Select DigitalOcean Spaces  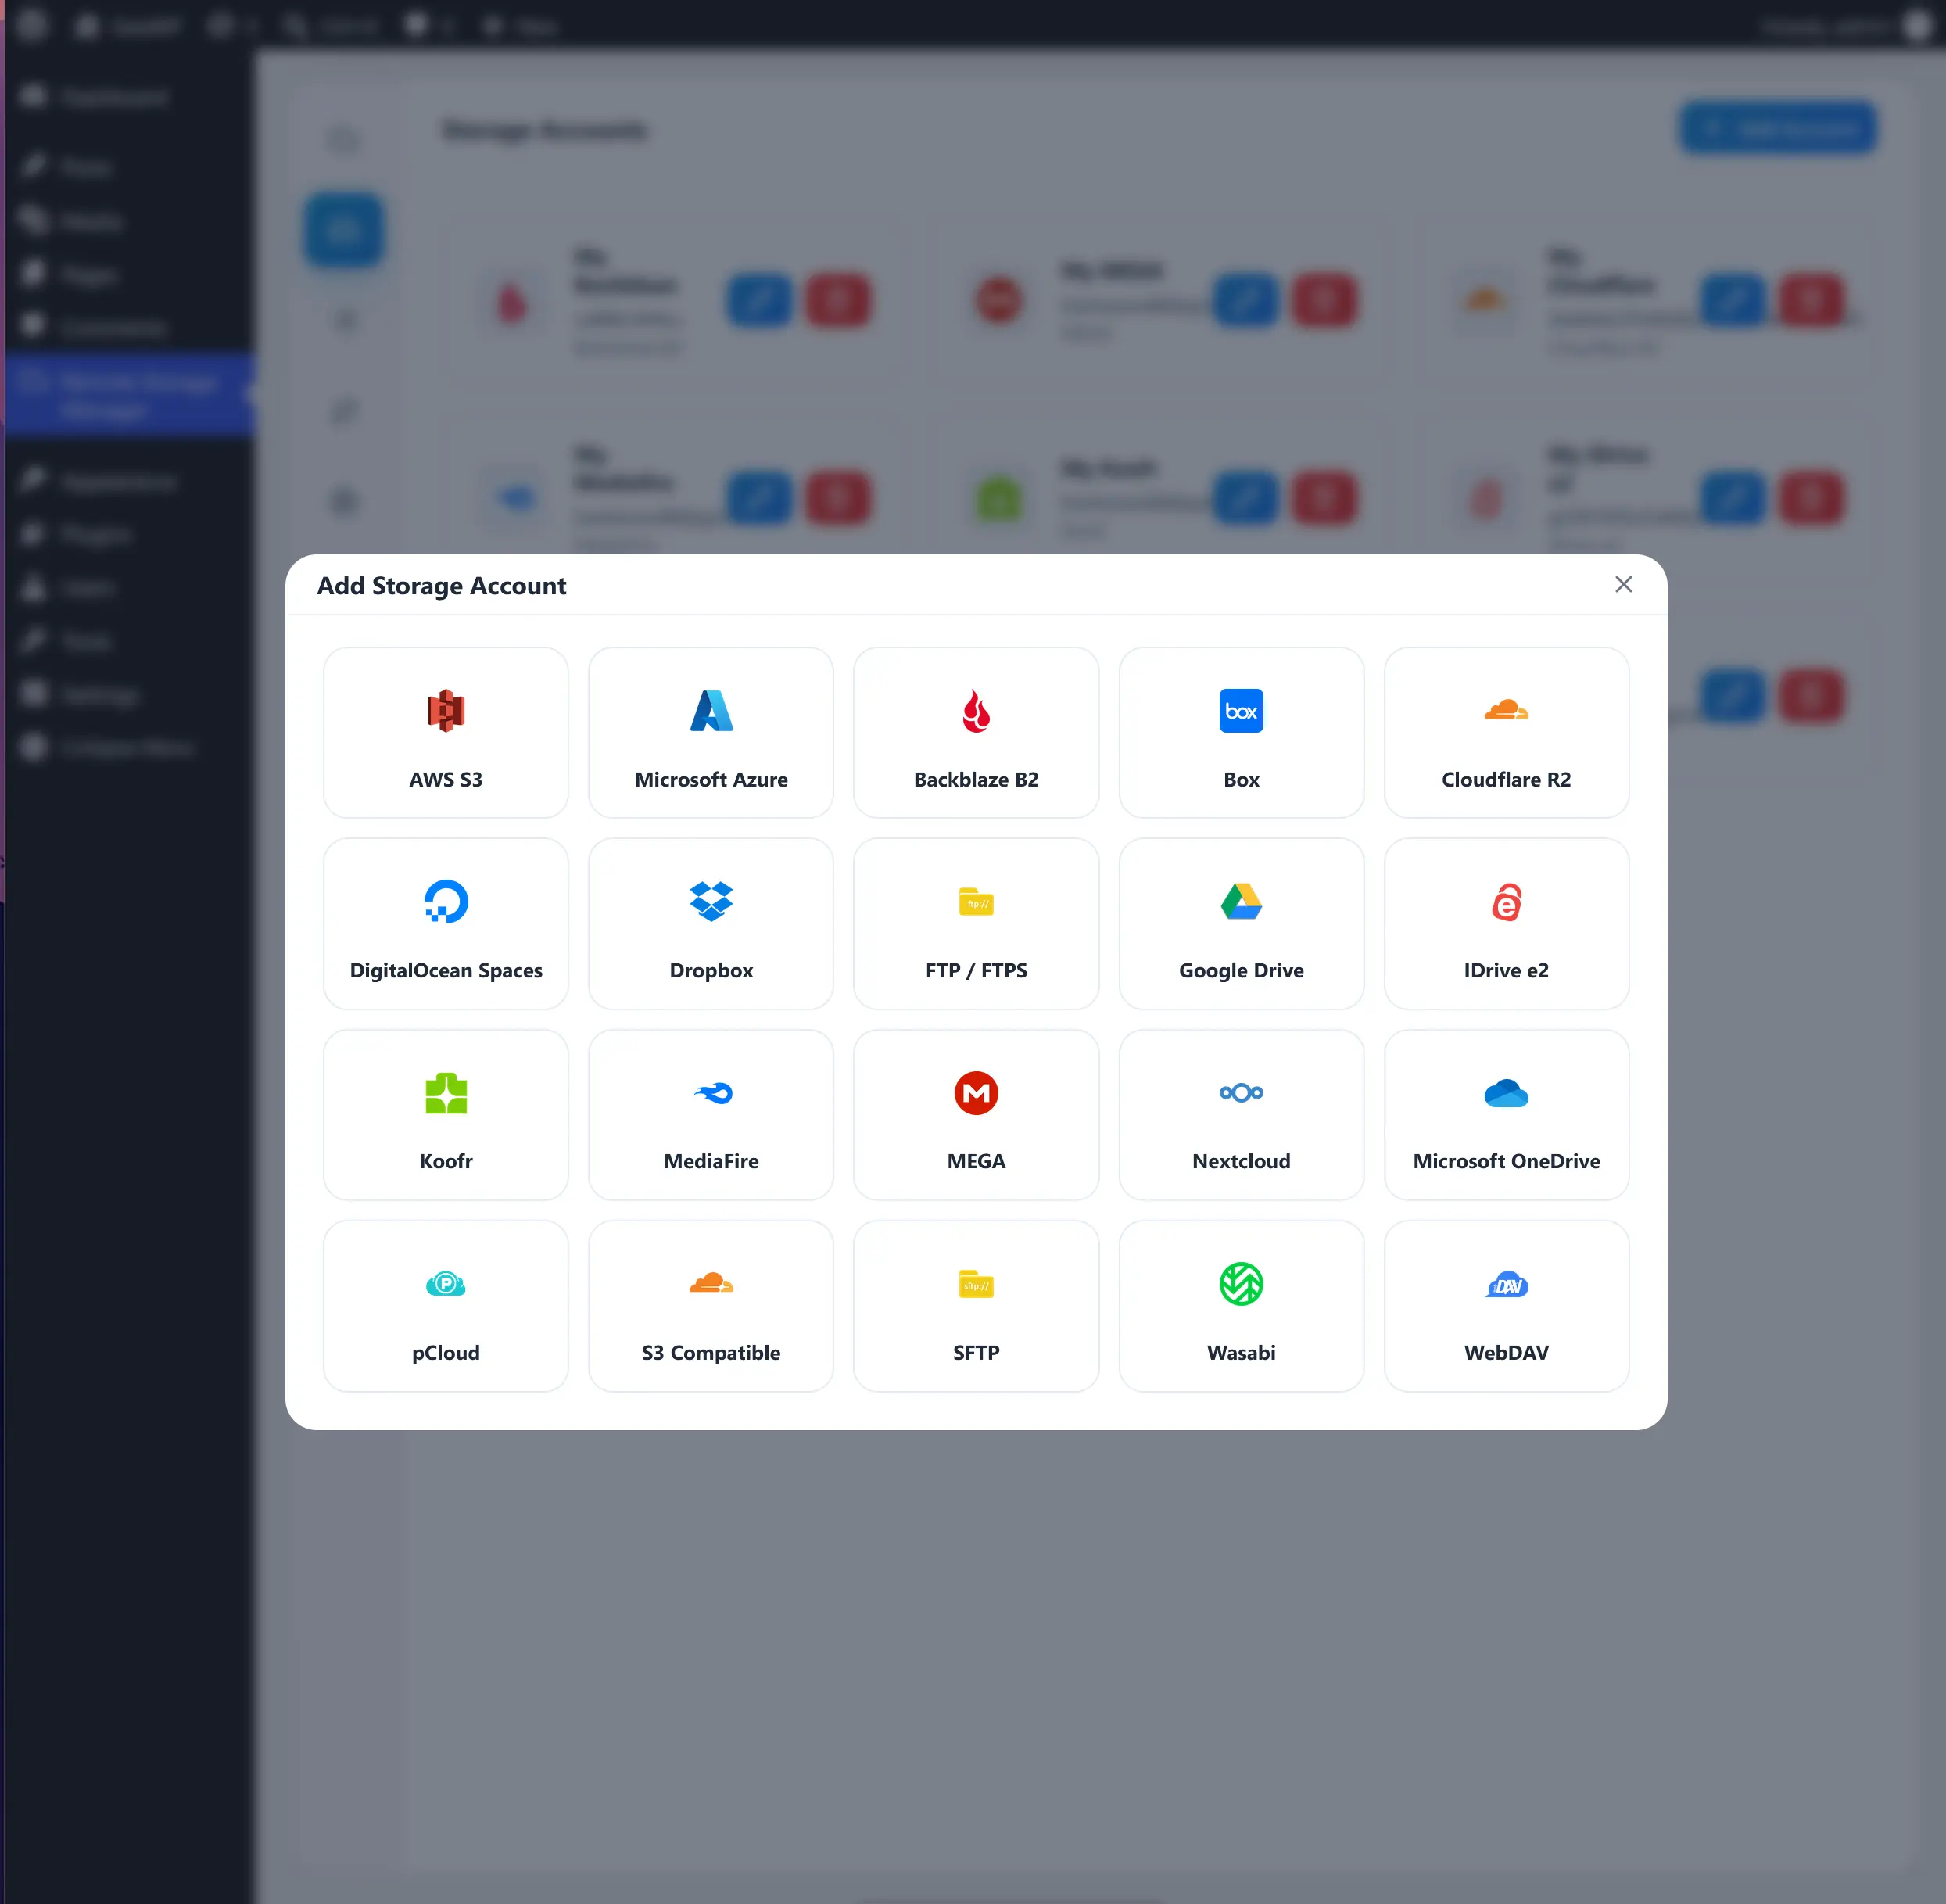point(446,924)
